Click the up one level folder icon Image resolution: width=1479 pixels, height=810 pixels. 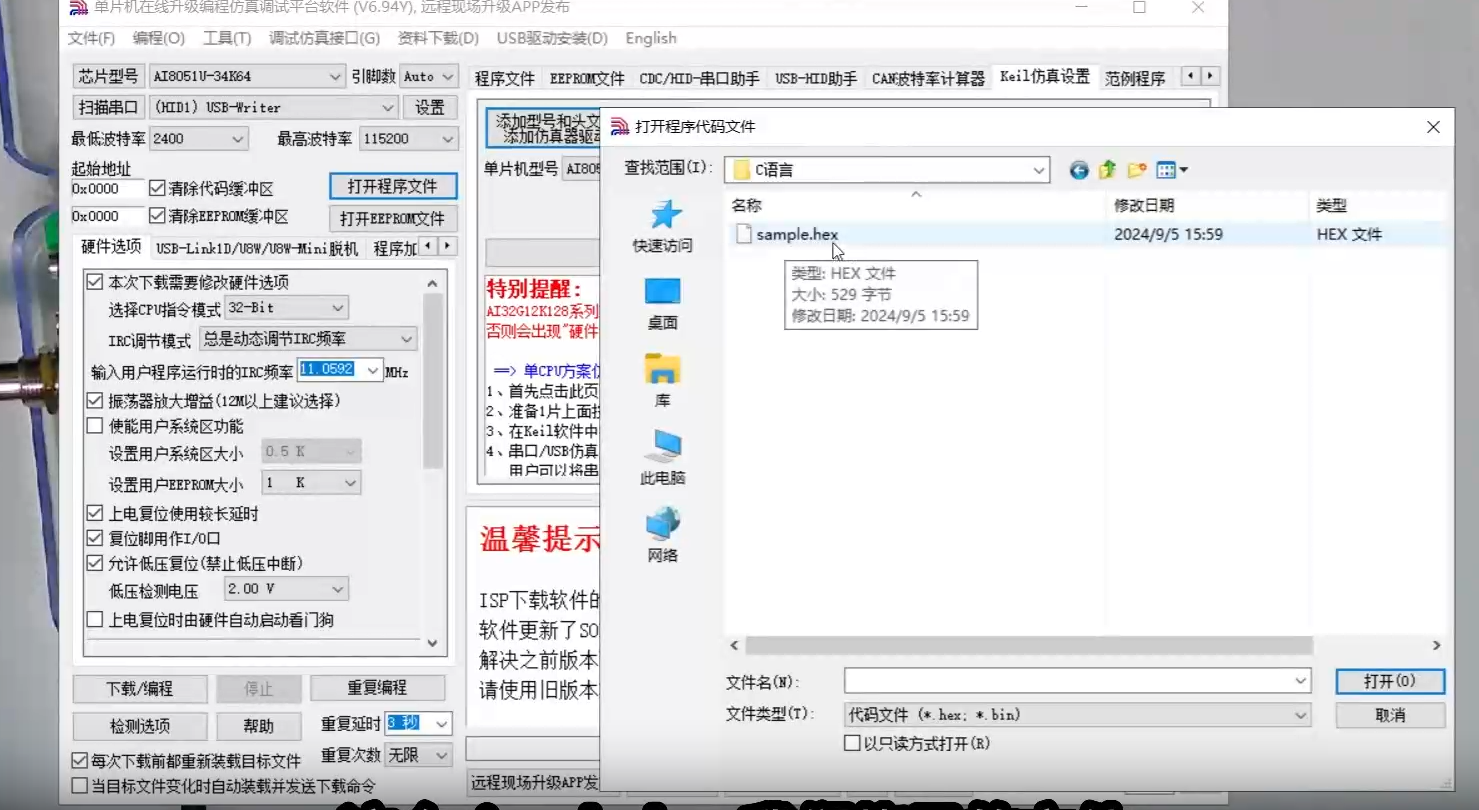1107,170
